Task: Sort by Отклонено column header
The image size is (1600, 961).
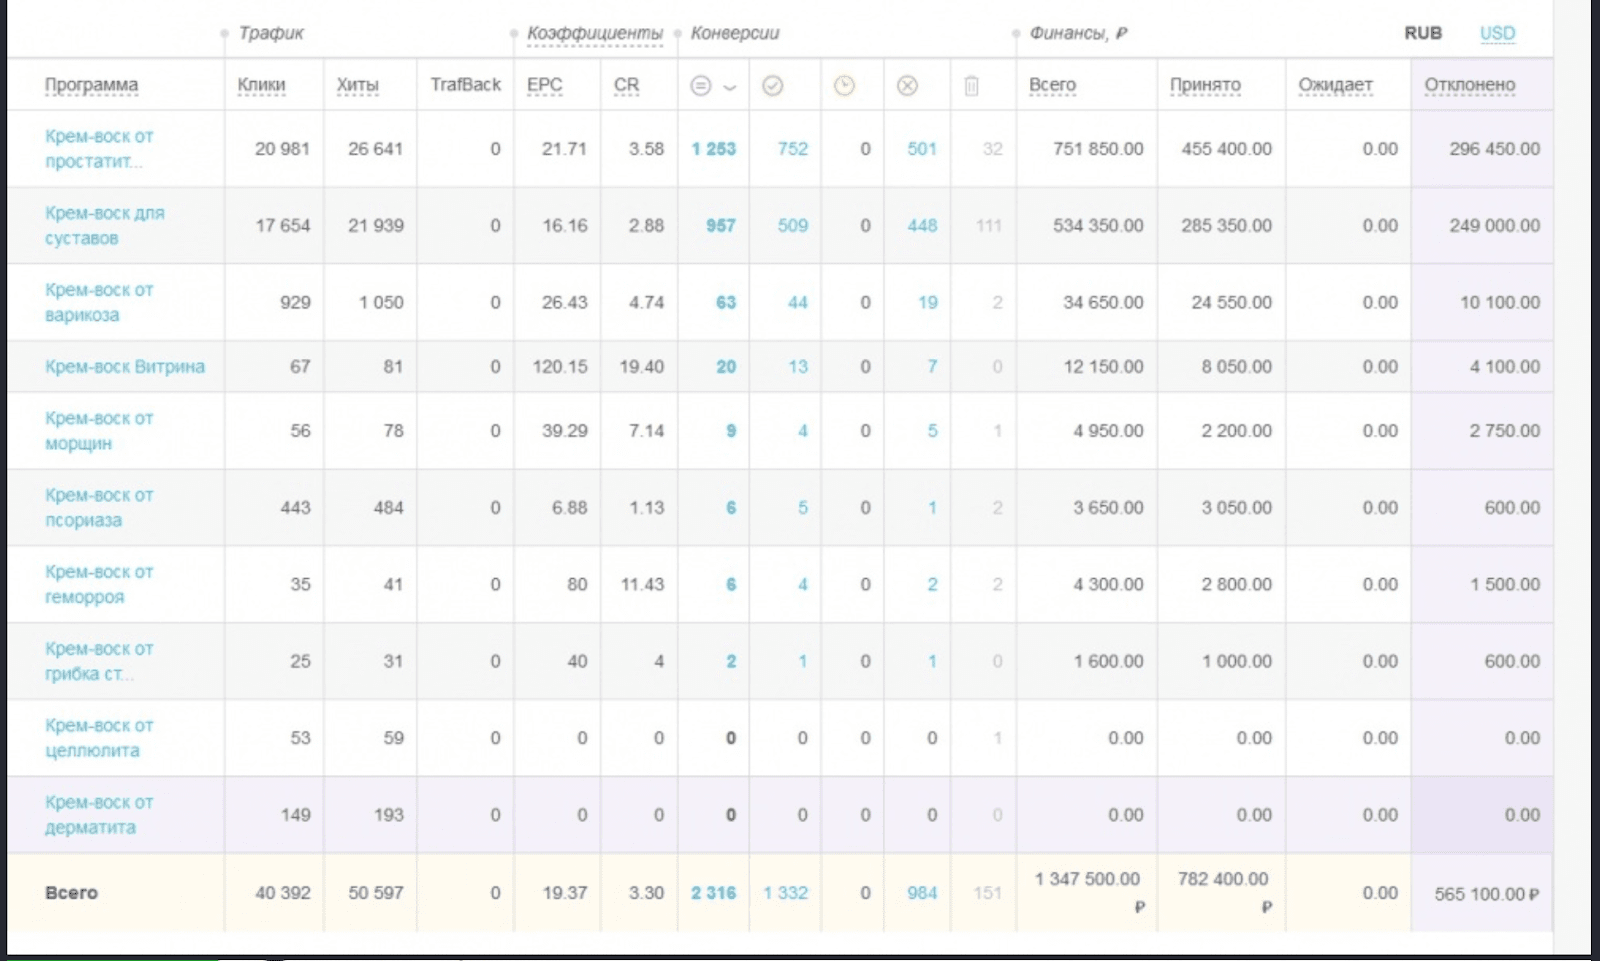Action: click(1469, 85)
